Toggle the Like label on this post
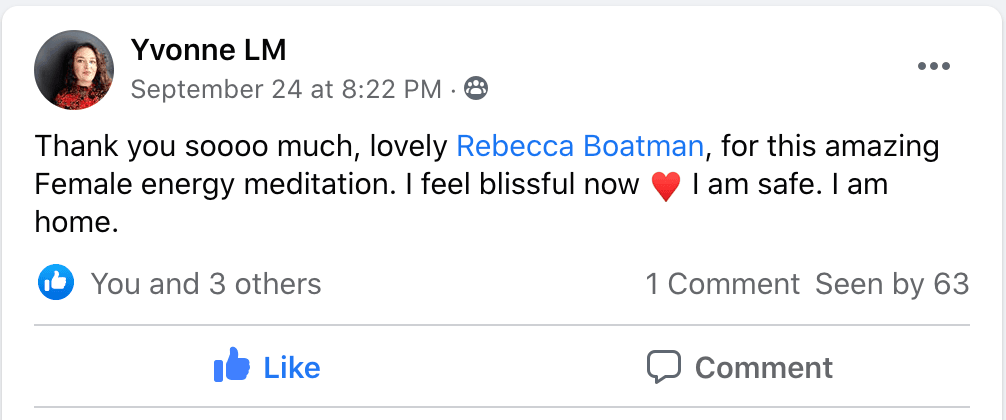The image size is (1006, 420). click(x=291, y=367)
